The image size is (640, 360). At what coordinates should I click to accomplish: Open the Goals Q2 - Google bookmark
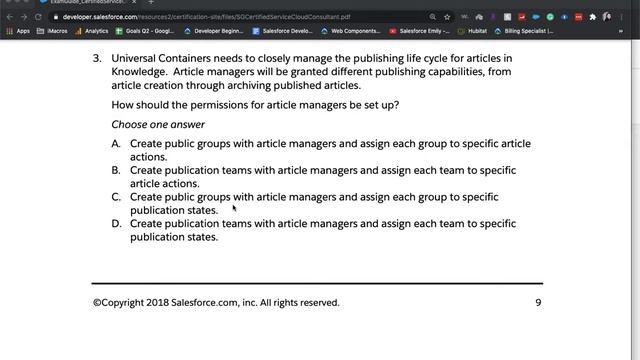145,31
